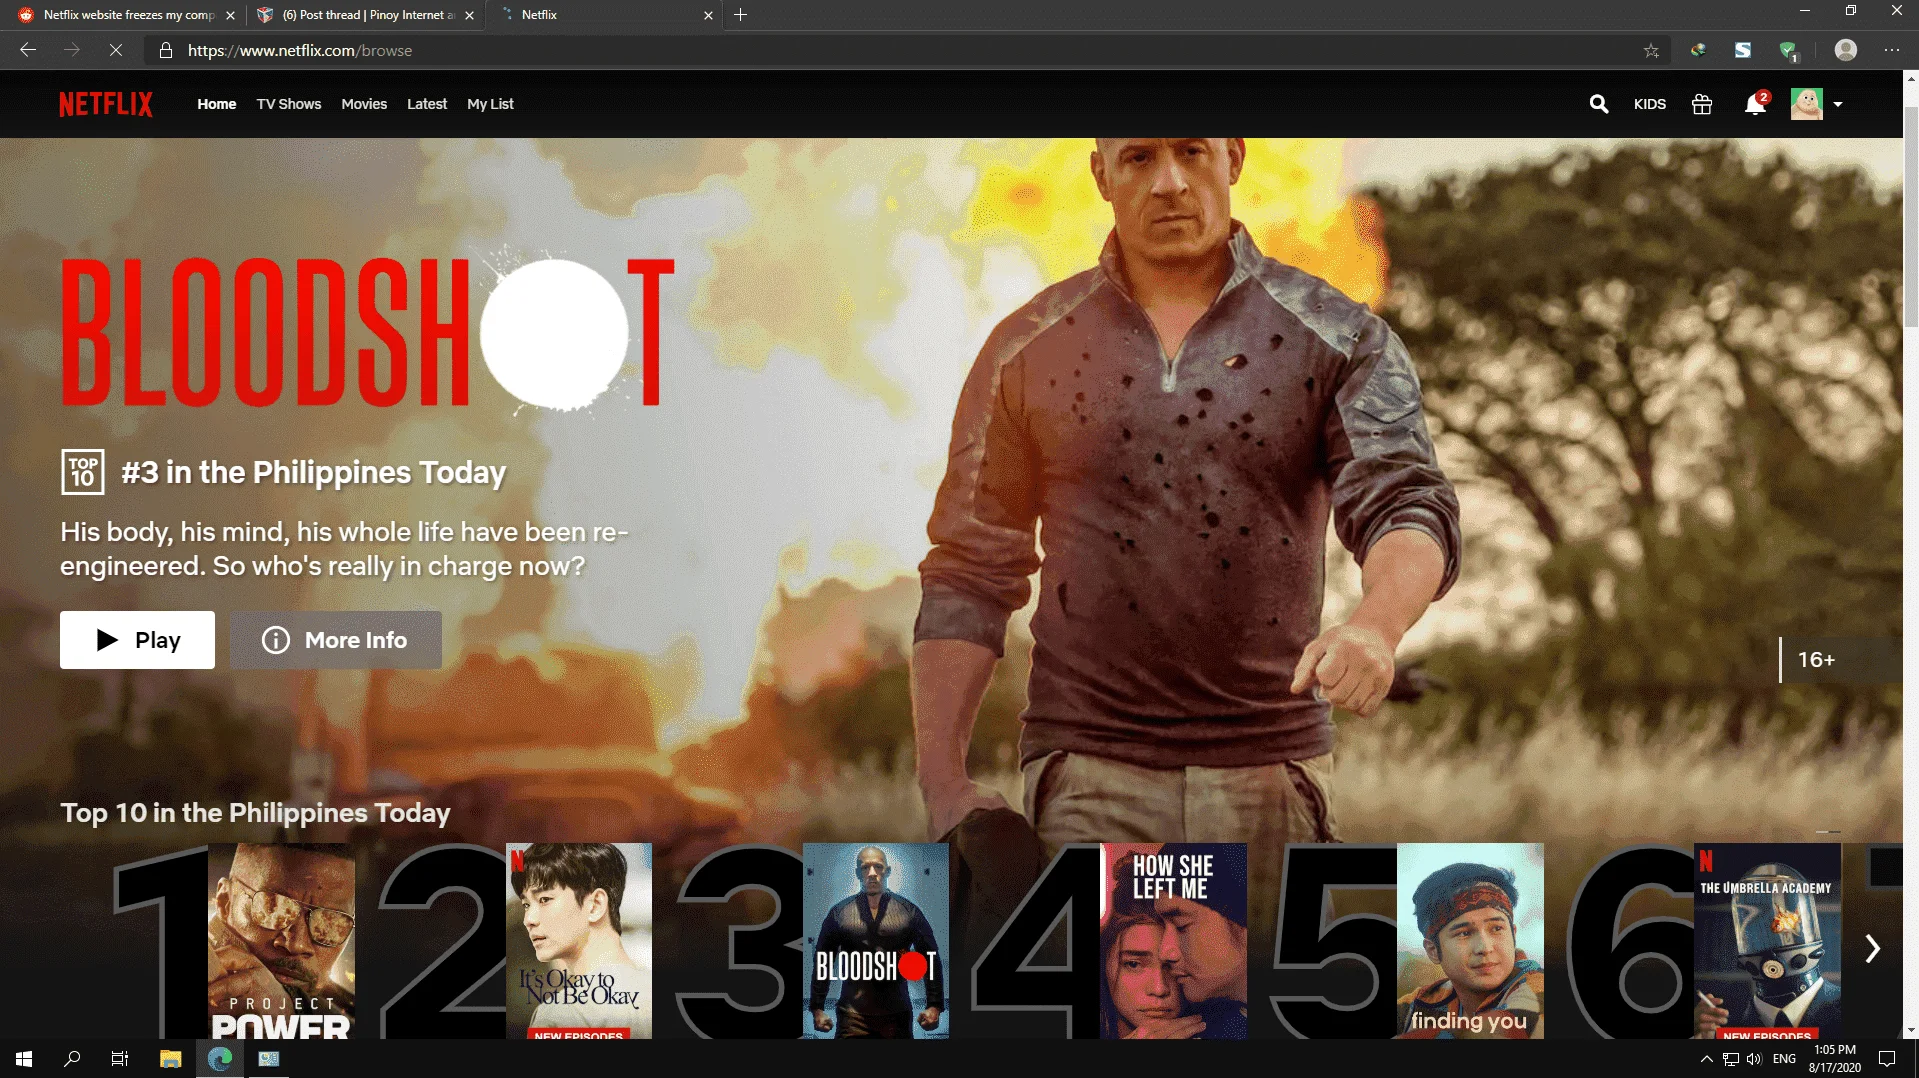Open The Umbrella Academy thumbnail
Screen dimensions: 1919x1078
pyautogui.click(x=1768, y=941)
